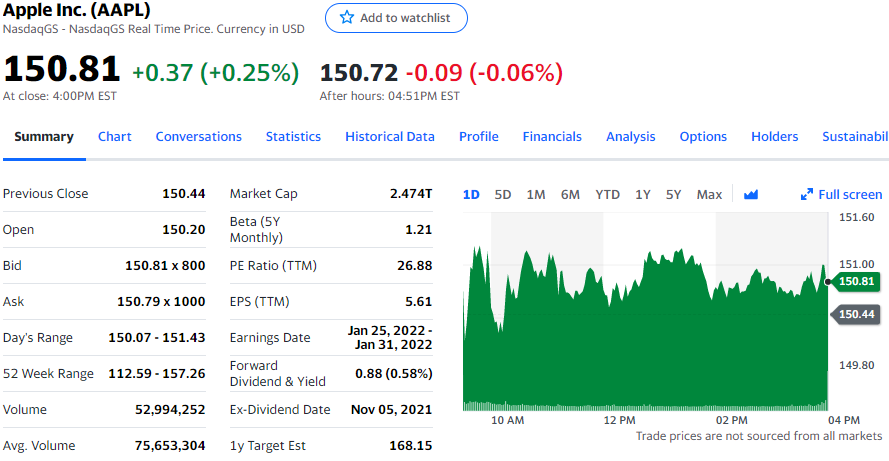
Task: Switch to the Profile tab
Action: (479, 137)
